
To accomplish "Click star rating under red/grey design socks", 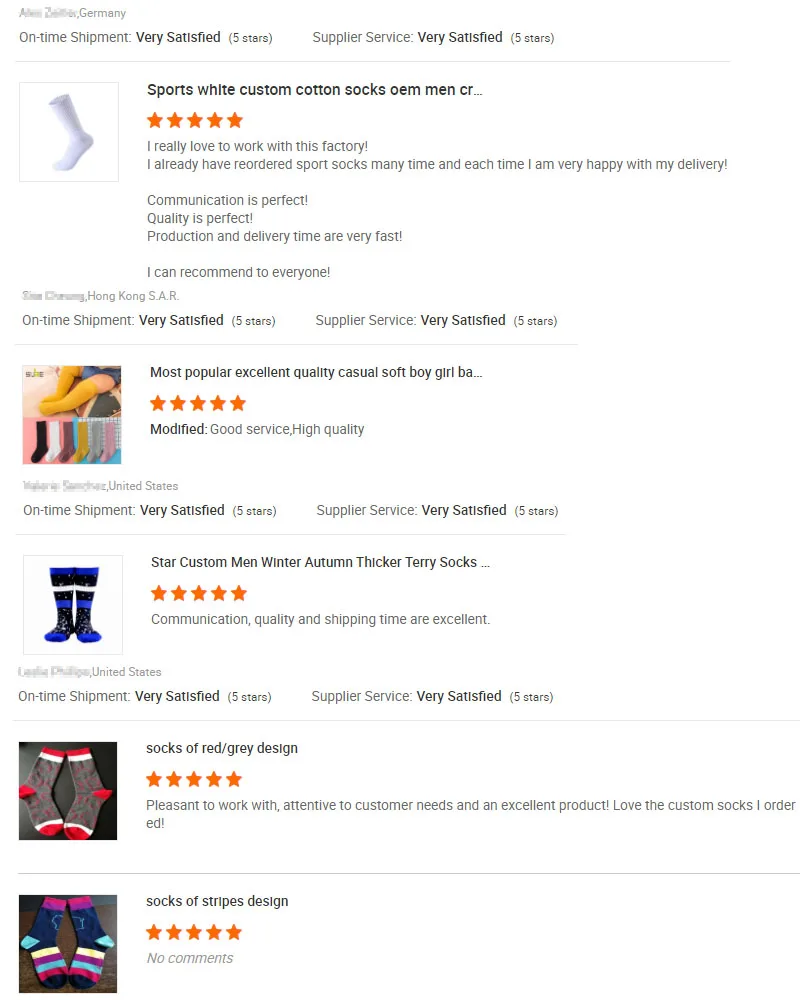I will 194,779.
